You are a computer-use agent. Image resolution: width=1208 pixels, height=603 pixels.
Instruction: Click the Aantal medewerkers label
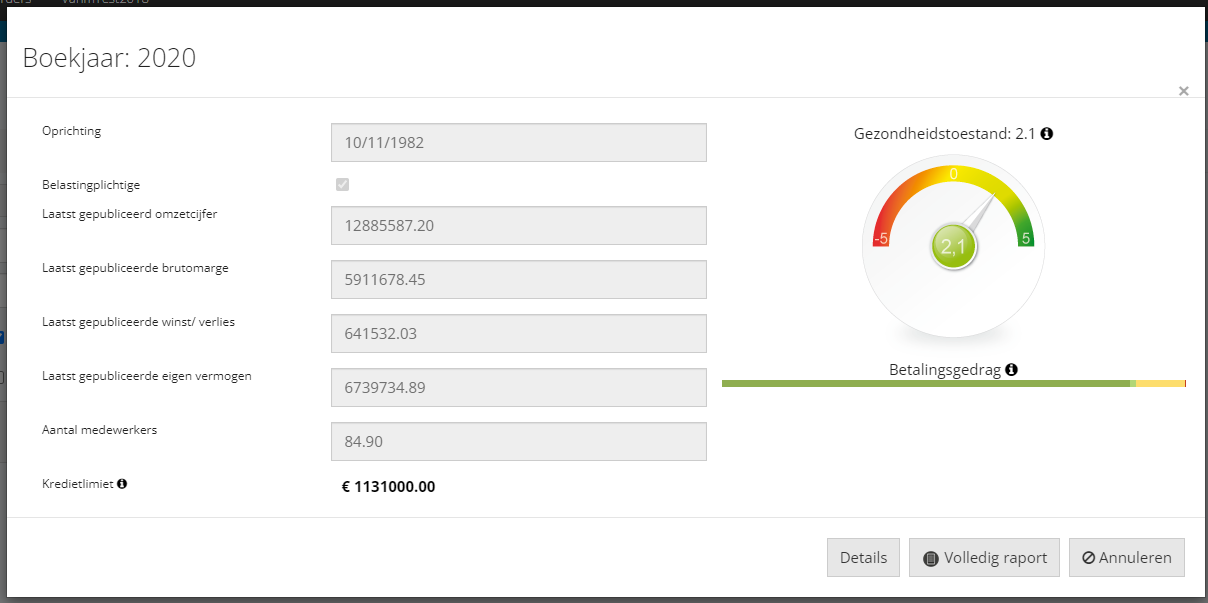[x=100, y=430]
